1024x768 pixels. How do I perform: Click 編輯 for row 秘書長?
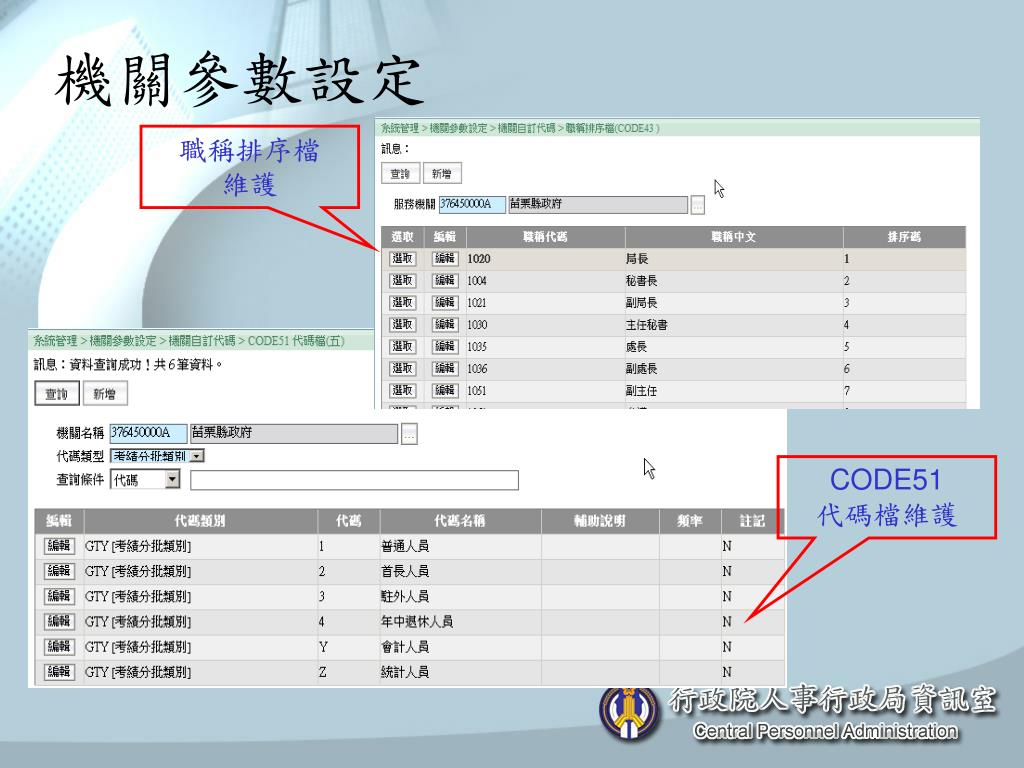click(445, 281)
